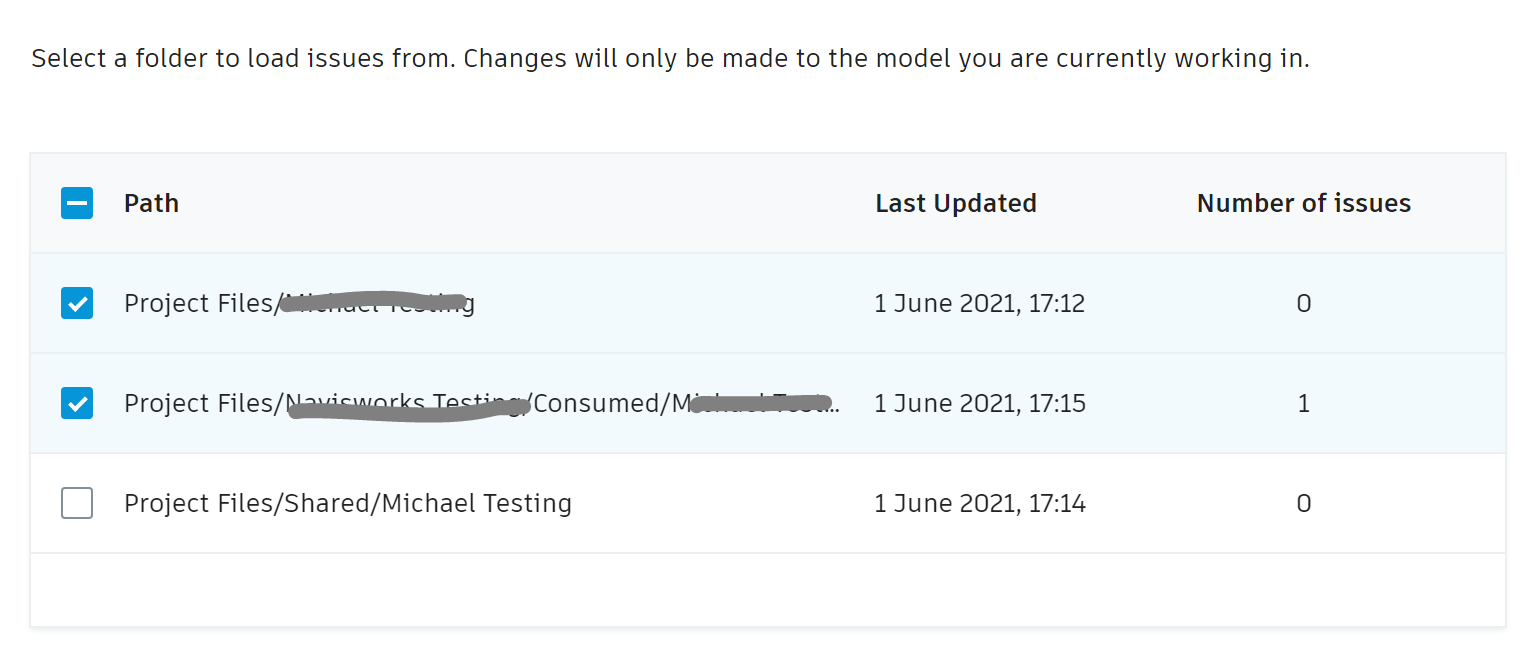Click the zero issues count on first row
Screen dimensions: 1523x652
(x=1303, y=303)
